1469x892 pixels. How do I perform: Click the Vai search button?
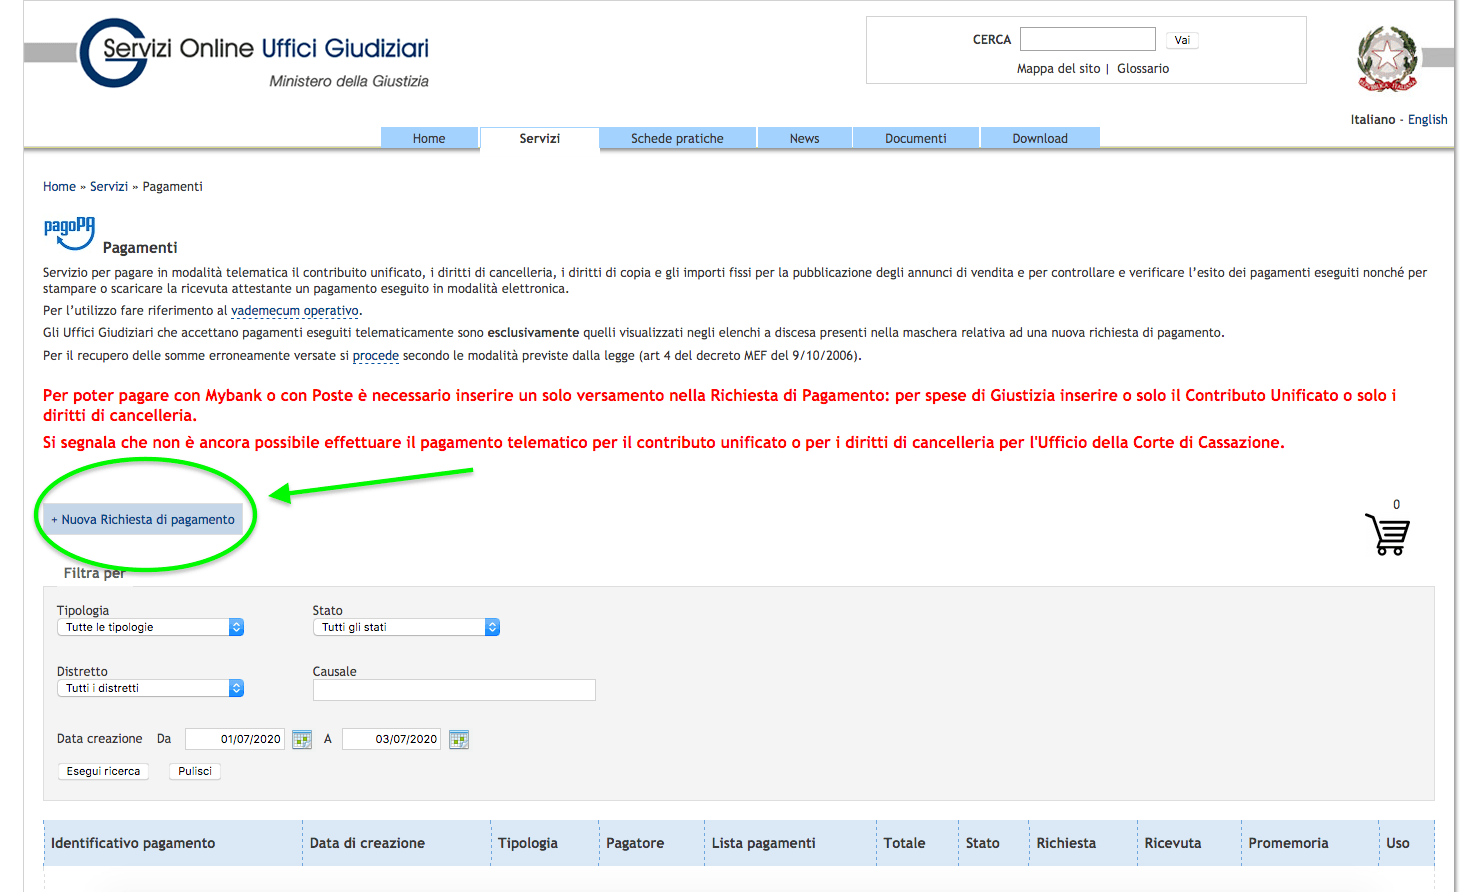1182,40
